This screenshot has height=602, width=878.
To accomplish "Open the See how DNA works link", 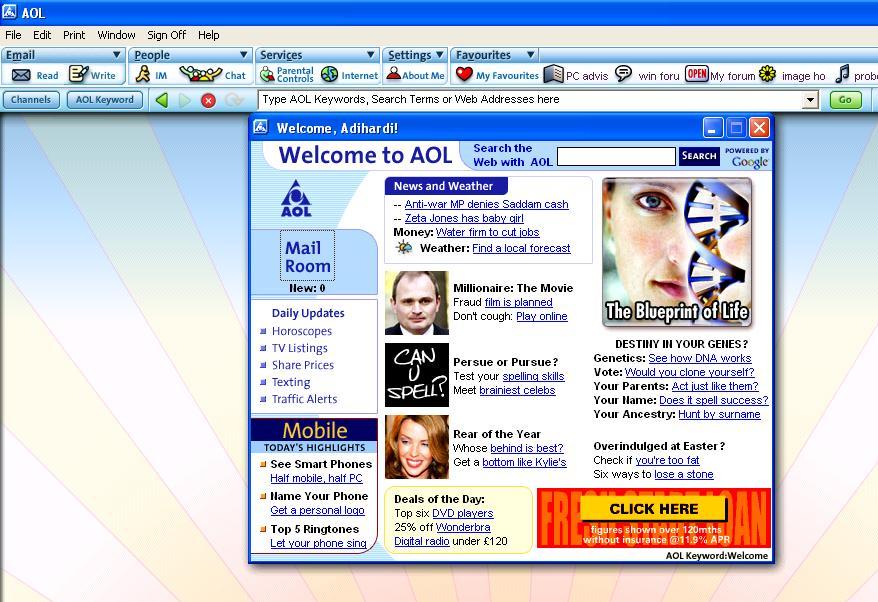I will coord(699,358).
